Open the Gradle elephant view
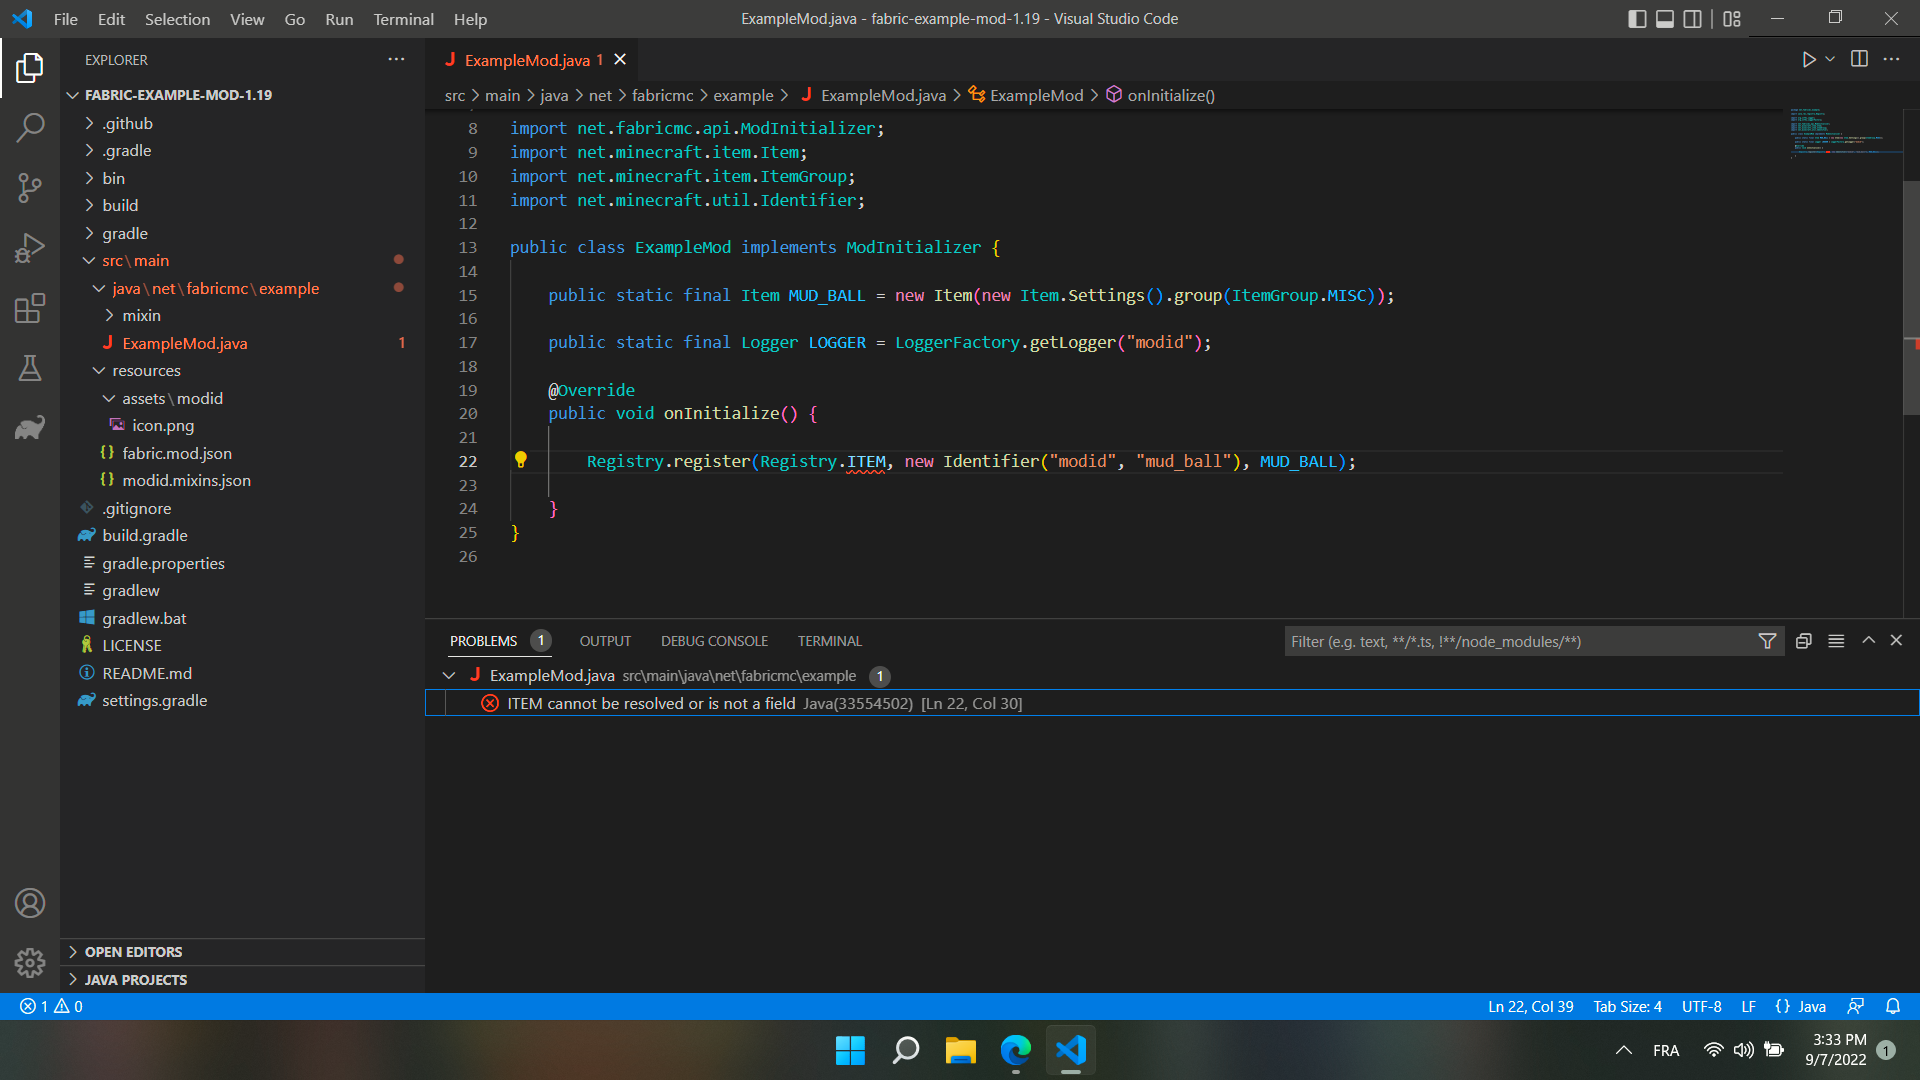 point(30,428)
